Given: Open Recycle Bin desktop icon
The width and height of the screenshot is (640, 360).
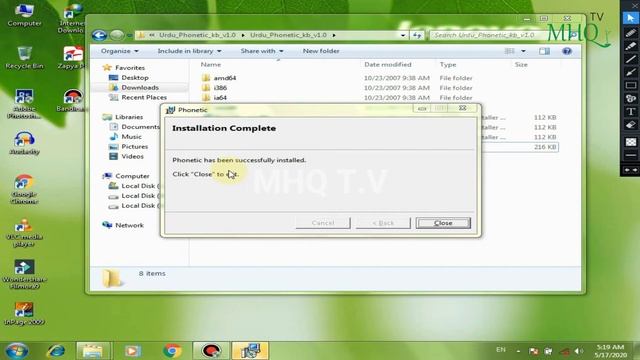Looking at the screenshot, I should pyautogui.click(x=24, y=58).
